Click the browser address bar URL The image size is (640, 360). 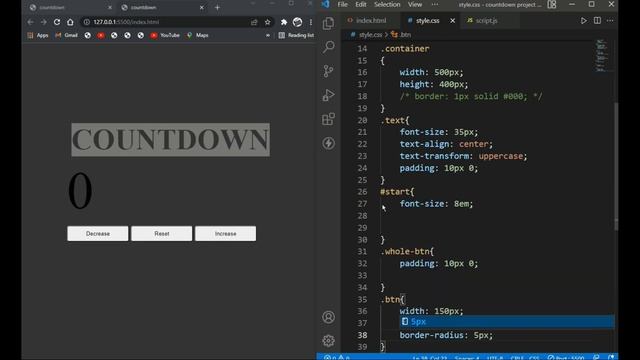coord(126,22)
